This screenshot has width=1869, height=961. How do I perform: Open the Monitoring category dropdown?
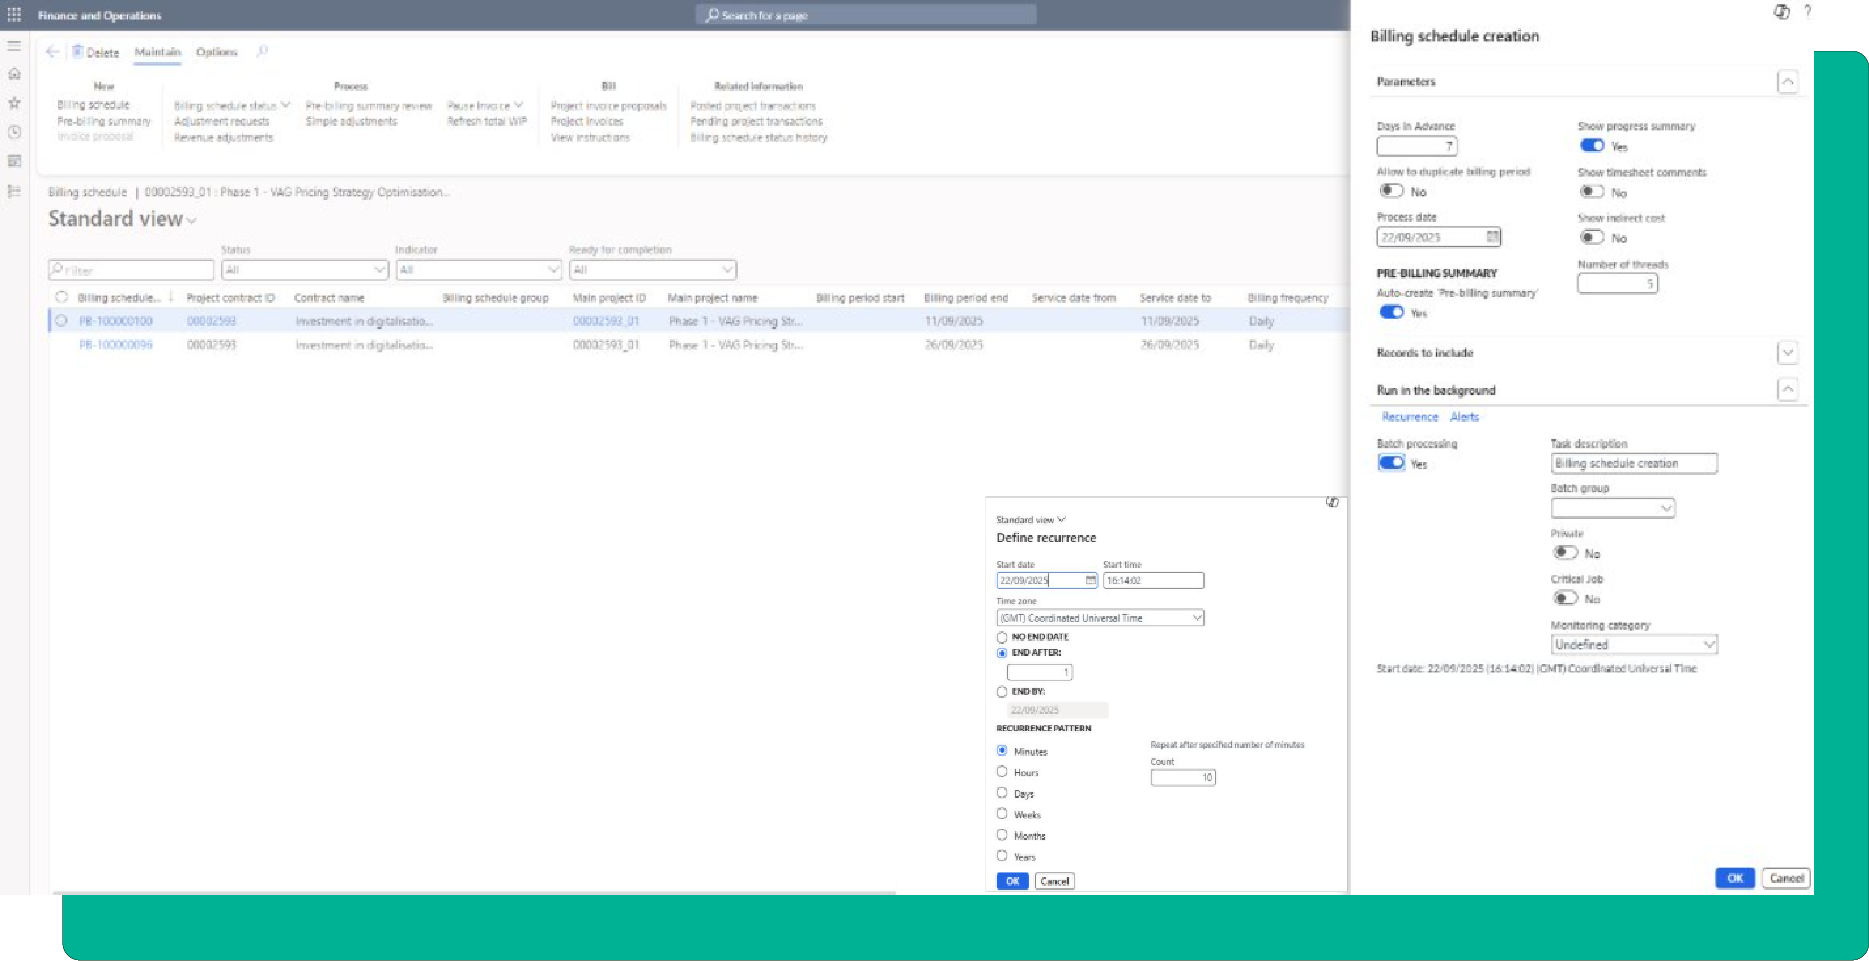1708,645
